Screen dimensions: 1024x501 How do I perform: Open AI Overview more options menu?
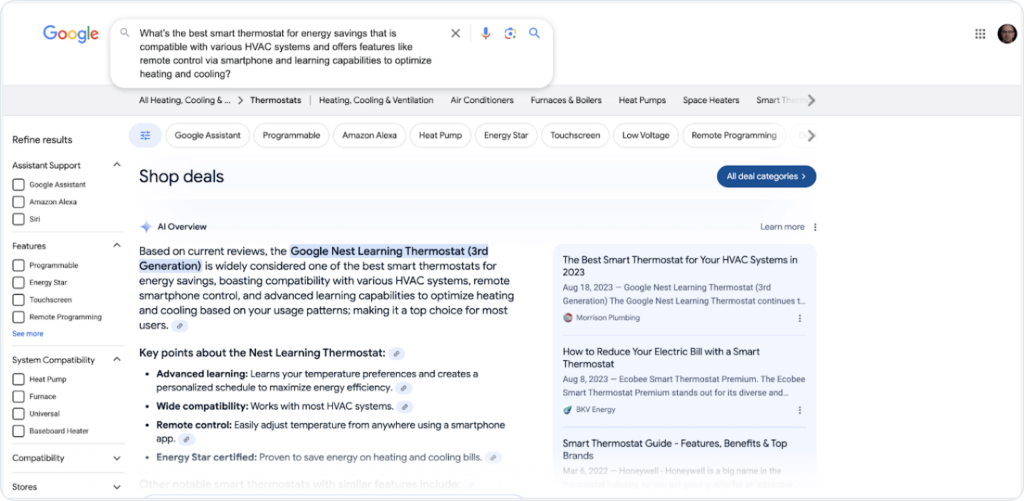815,227
